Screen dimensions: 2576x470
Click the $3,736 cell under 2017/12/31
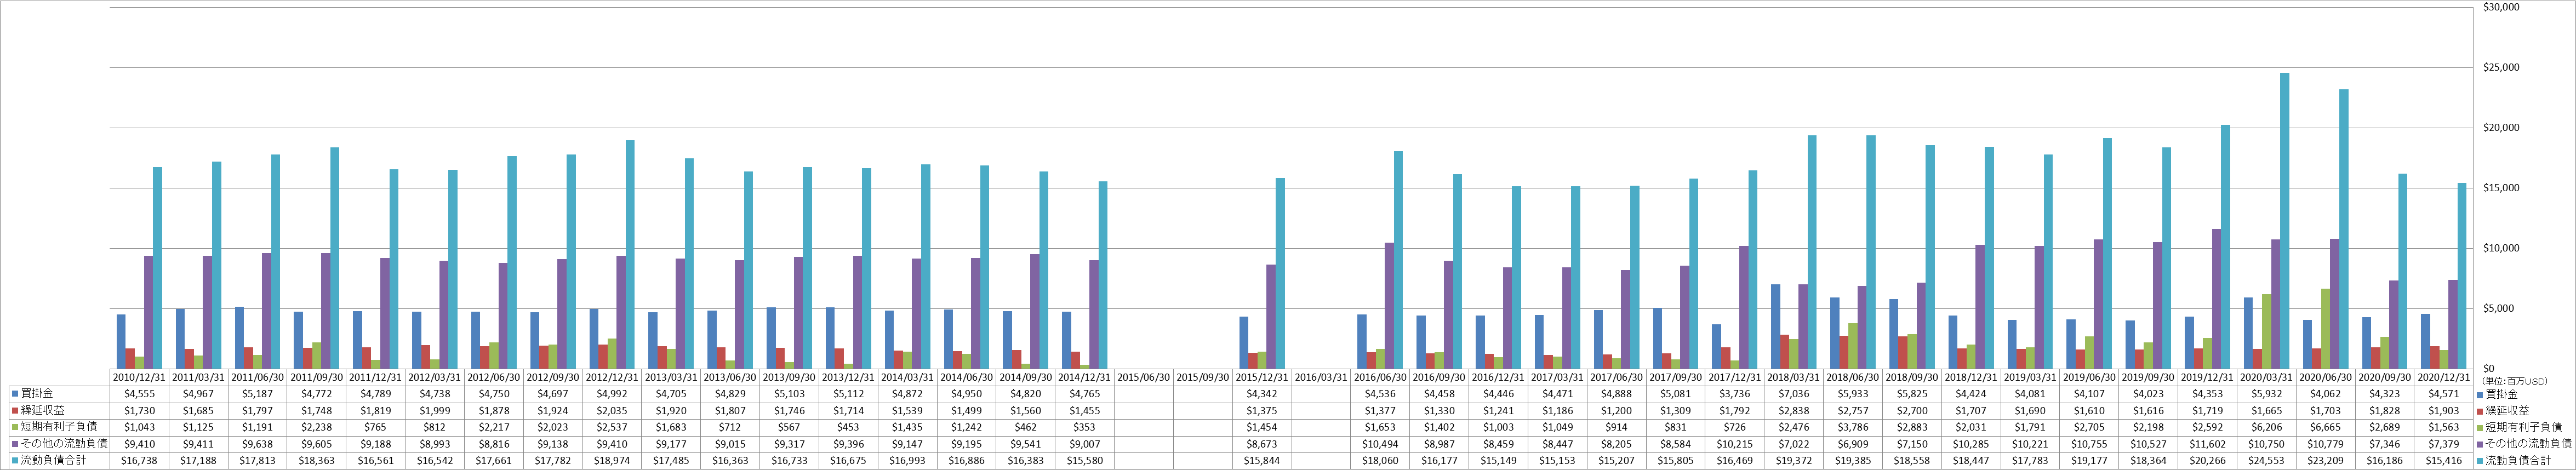[1734, 394]
